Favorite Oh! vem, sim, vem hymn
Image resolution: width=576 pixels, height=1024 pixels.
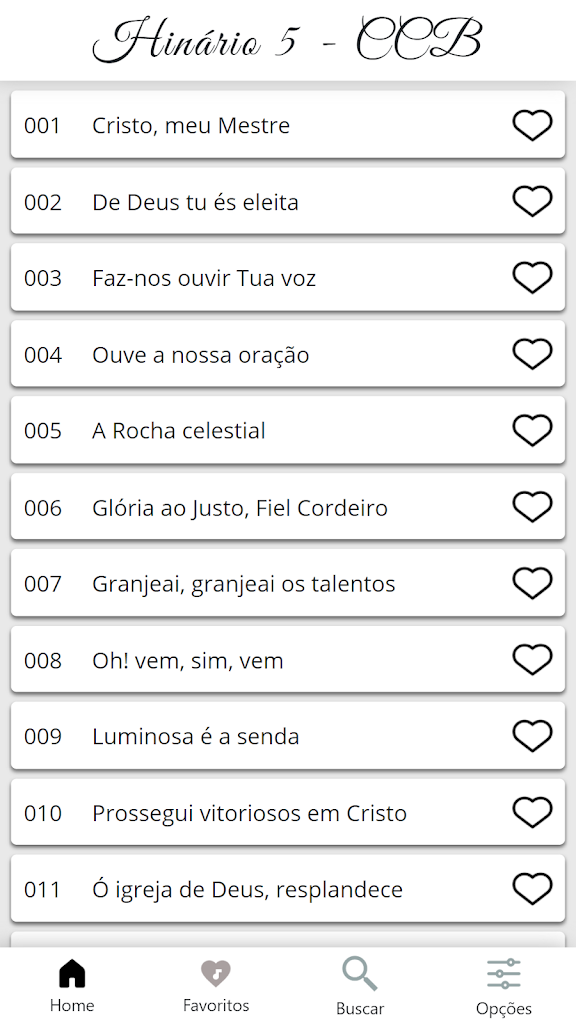point(532,660)
